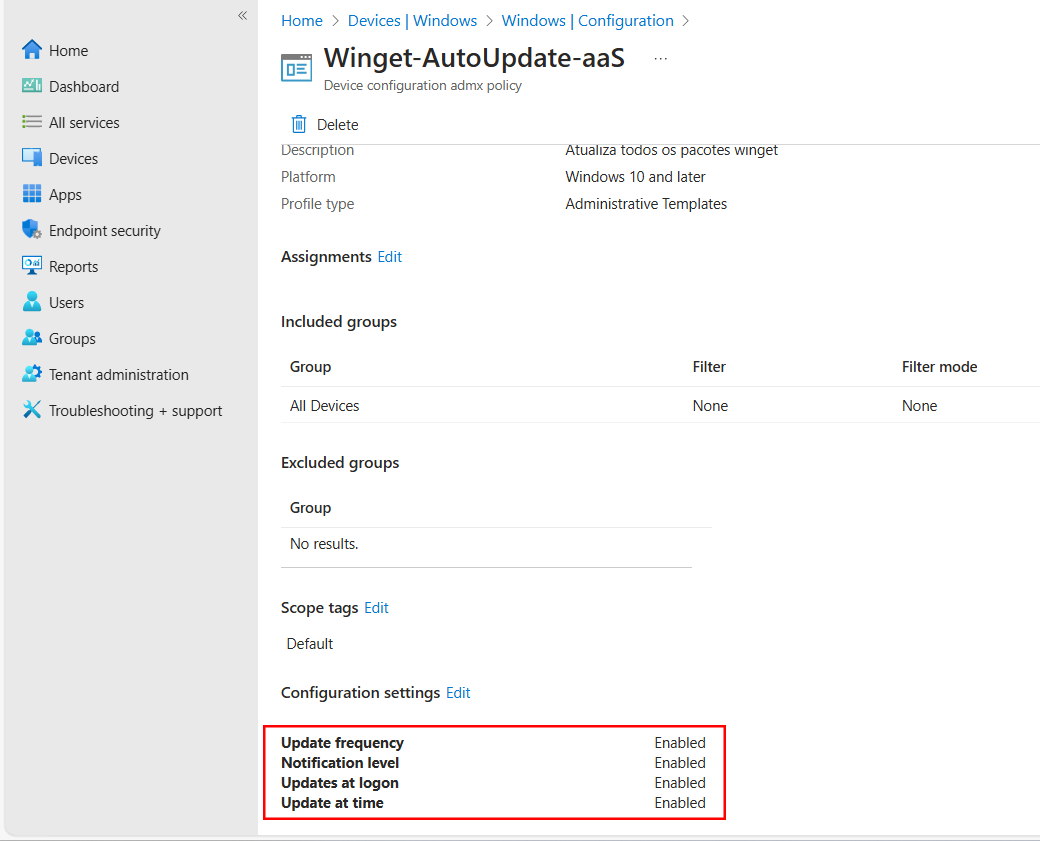Click the Group header under Excluded groups
The width and height of the screenshot is (1040, 841).
pos(310,508)
